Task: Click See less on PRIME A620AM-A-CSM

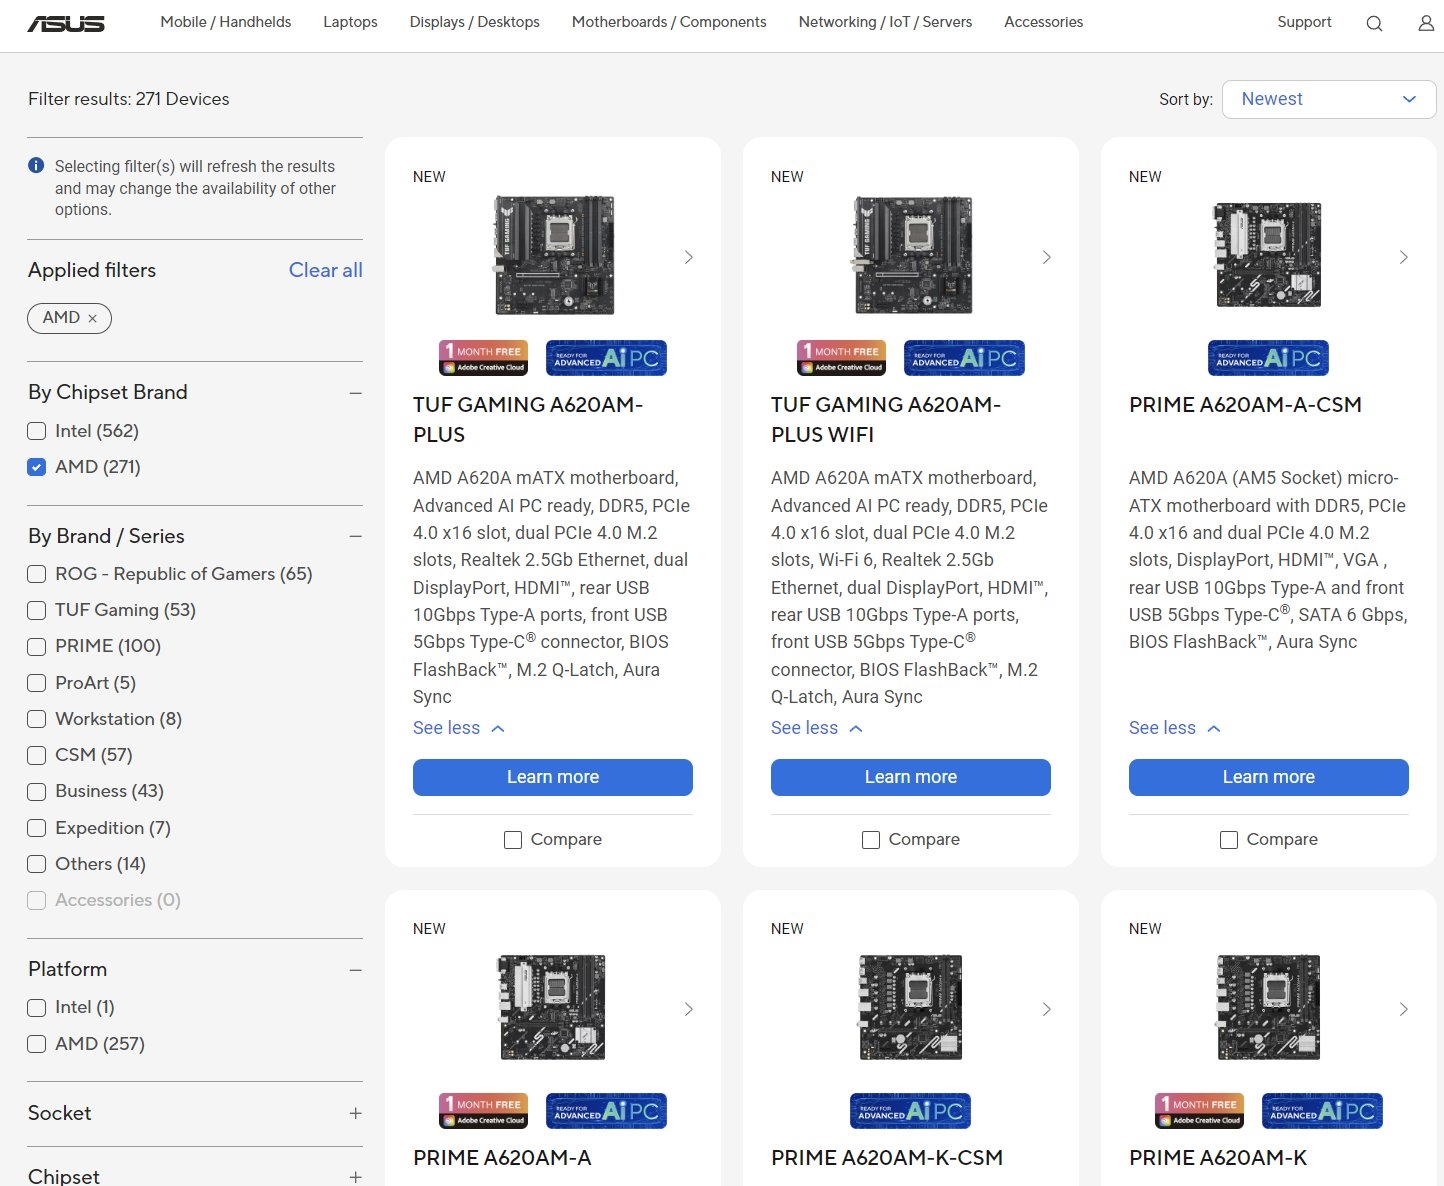Action: tap(1175, 728)
